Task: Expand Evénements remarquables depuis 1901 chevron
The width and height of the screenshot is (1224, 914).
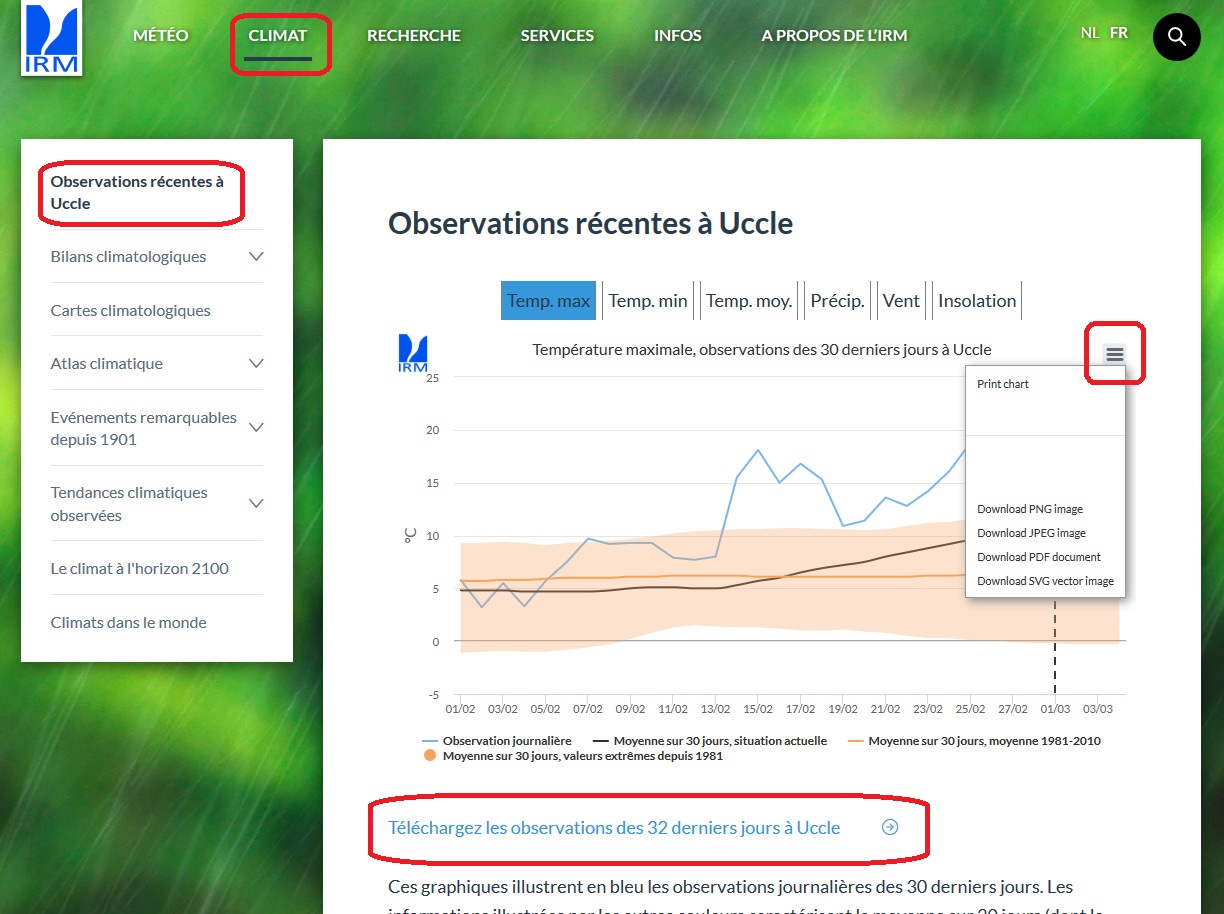Action: [256, 428]
